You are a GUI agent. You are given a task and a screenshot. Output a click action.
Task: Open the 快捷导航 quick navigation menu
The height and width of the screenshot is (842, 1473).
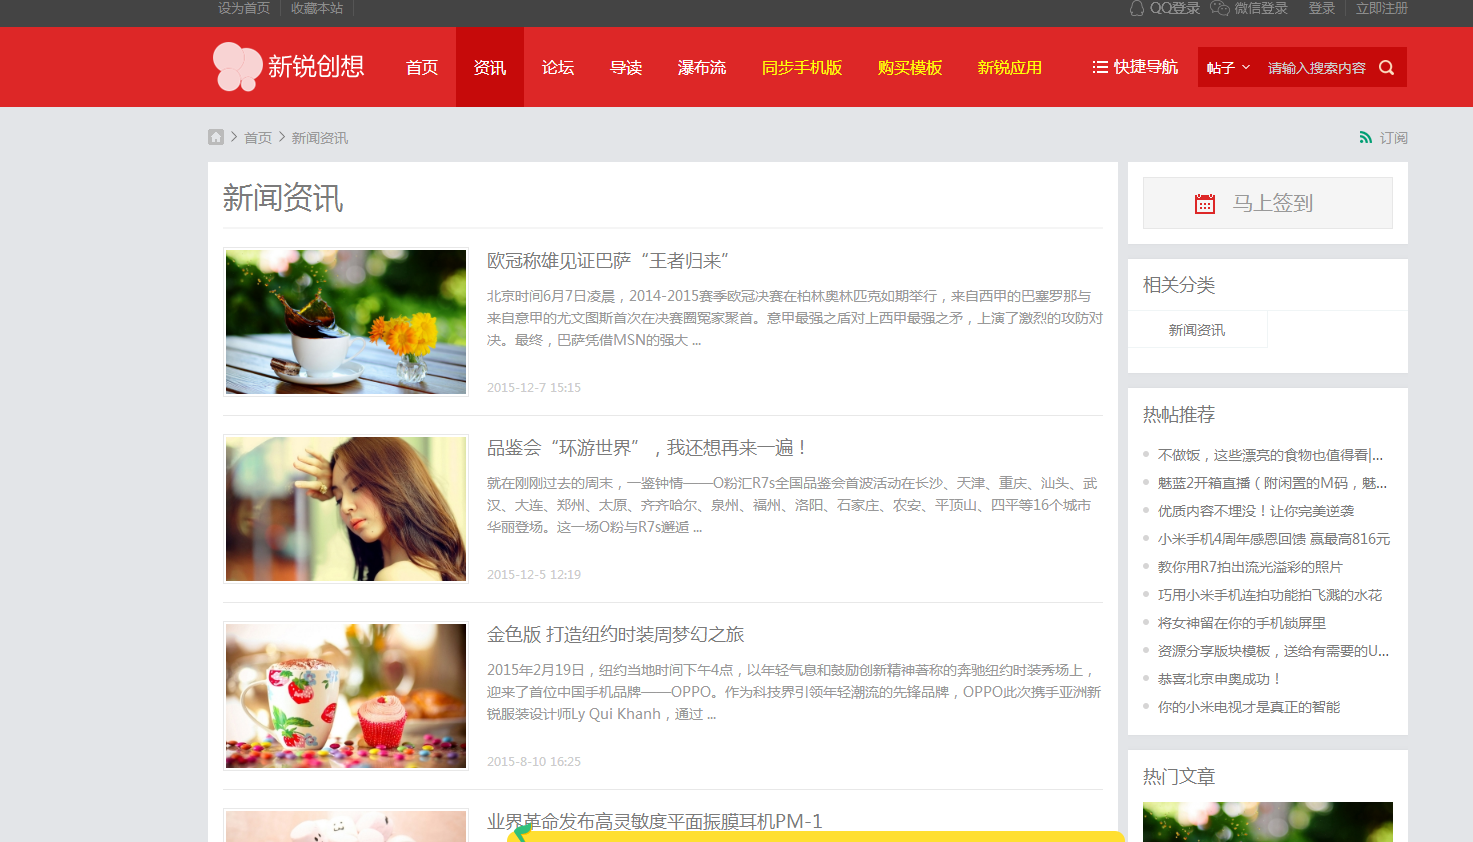click(x=1135, y=67)
